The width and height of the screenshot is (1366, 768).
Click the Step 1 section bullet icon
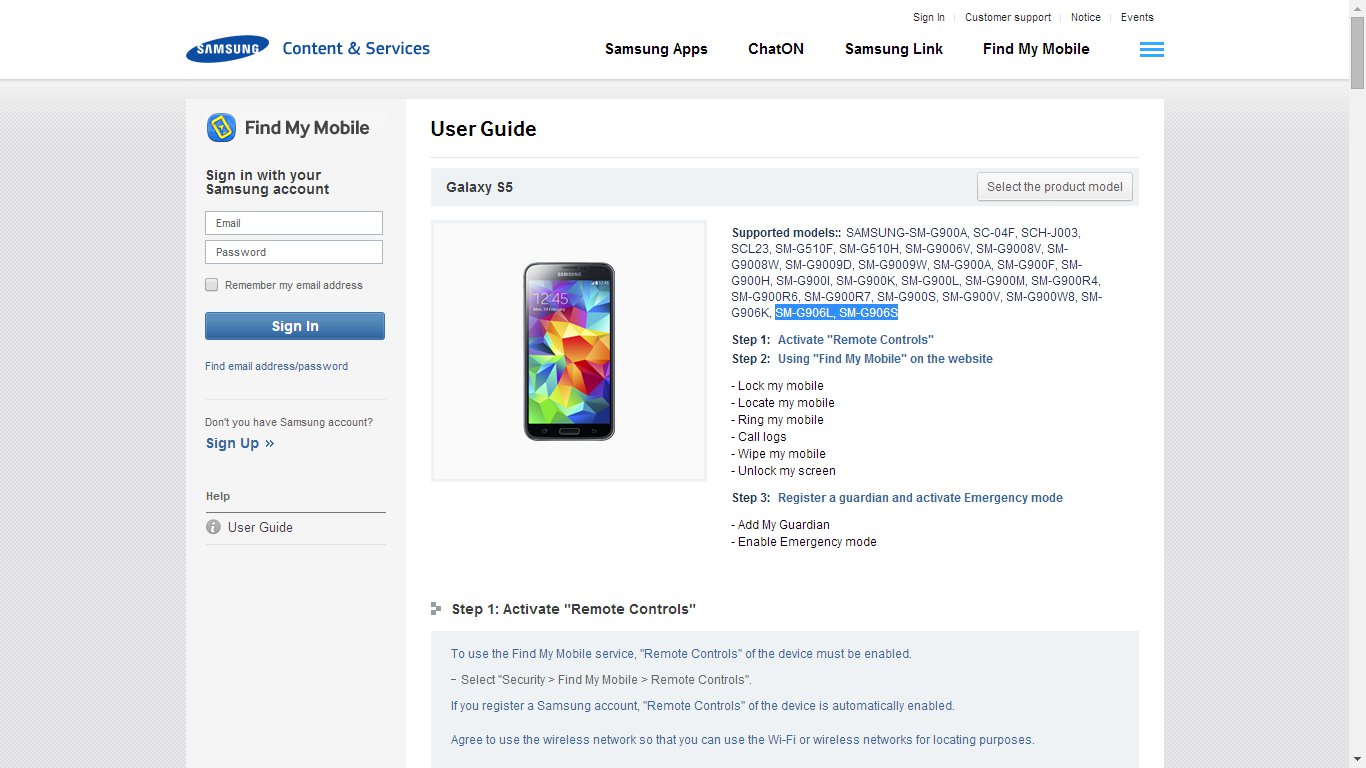click(x=436, y=608)
